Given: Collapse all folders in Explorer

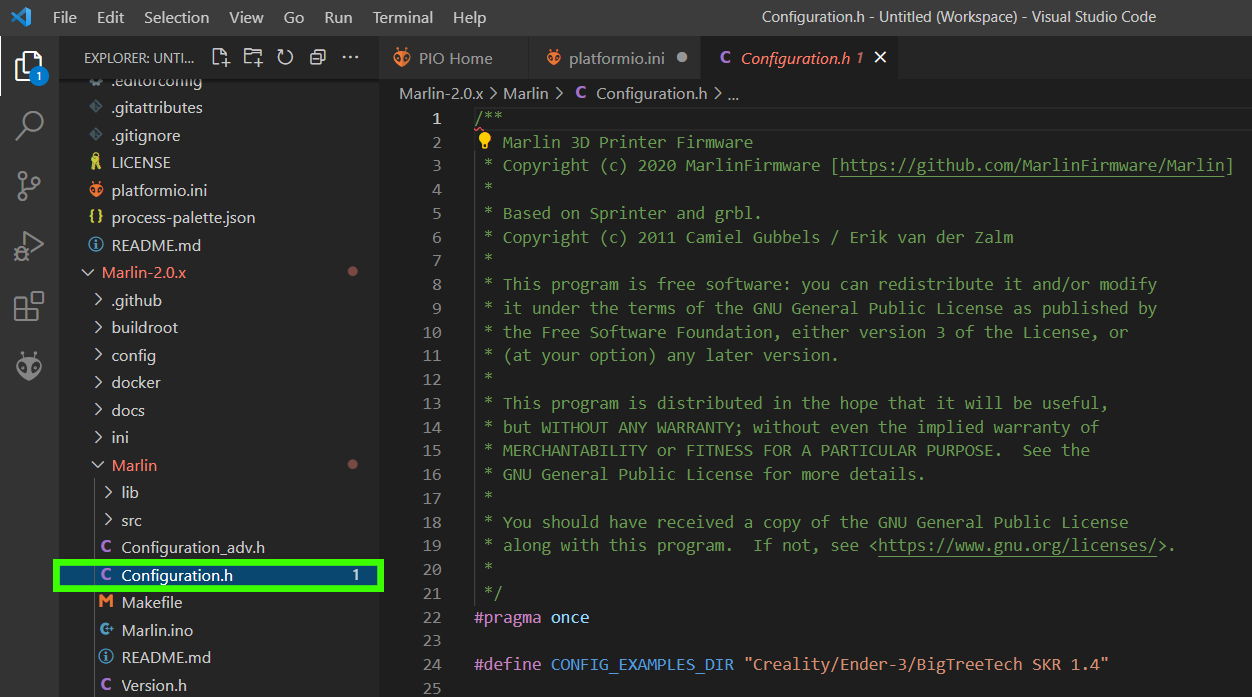Looking at the screenshot, I should point(318,58).
